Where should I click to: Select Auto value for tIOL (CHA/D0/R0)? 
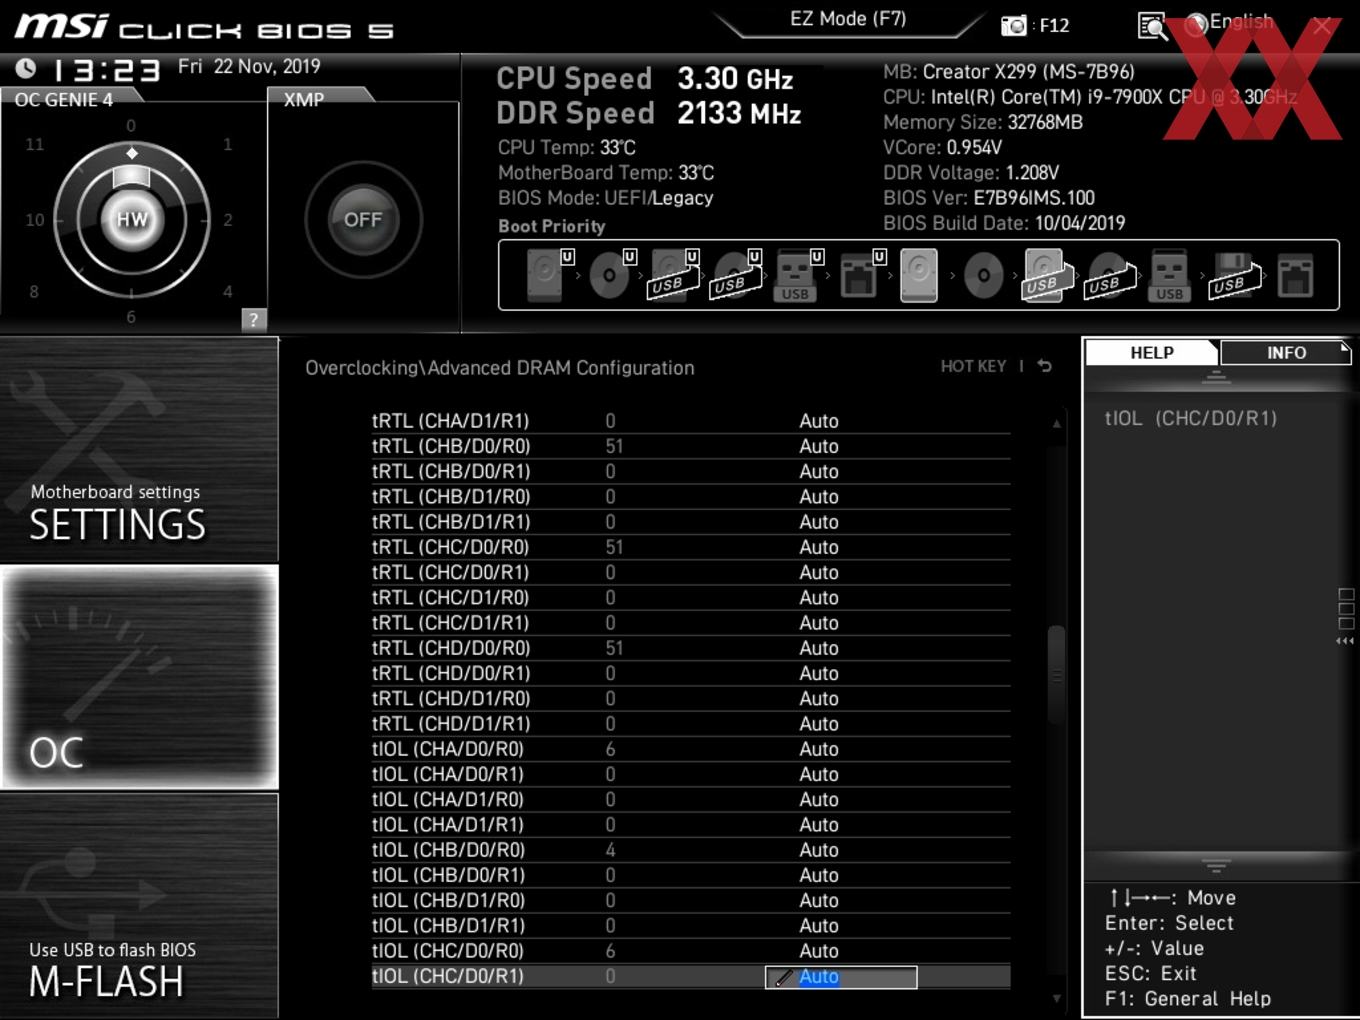[818, 749]
